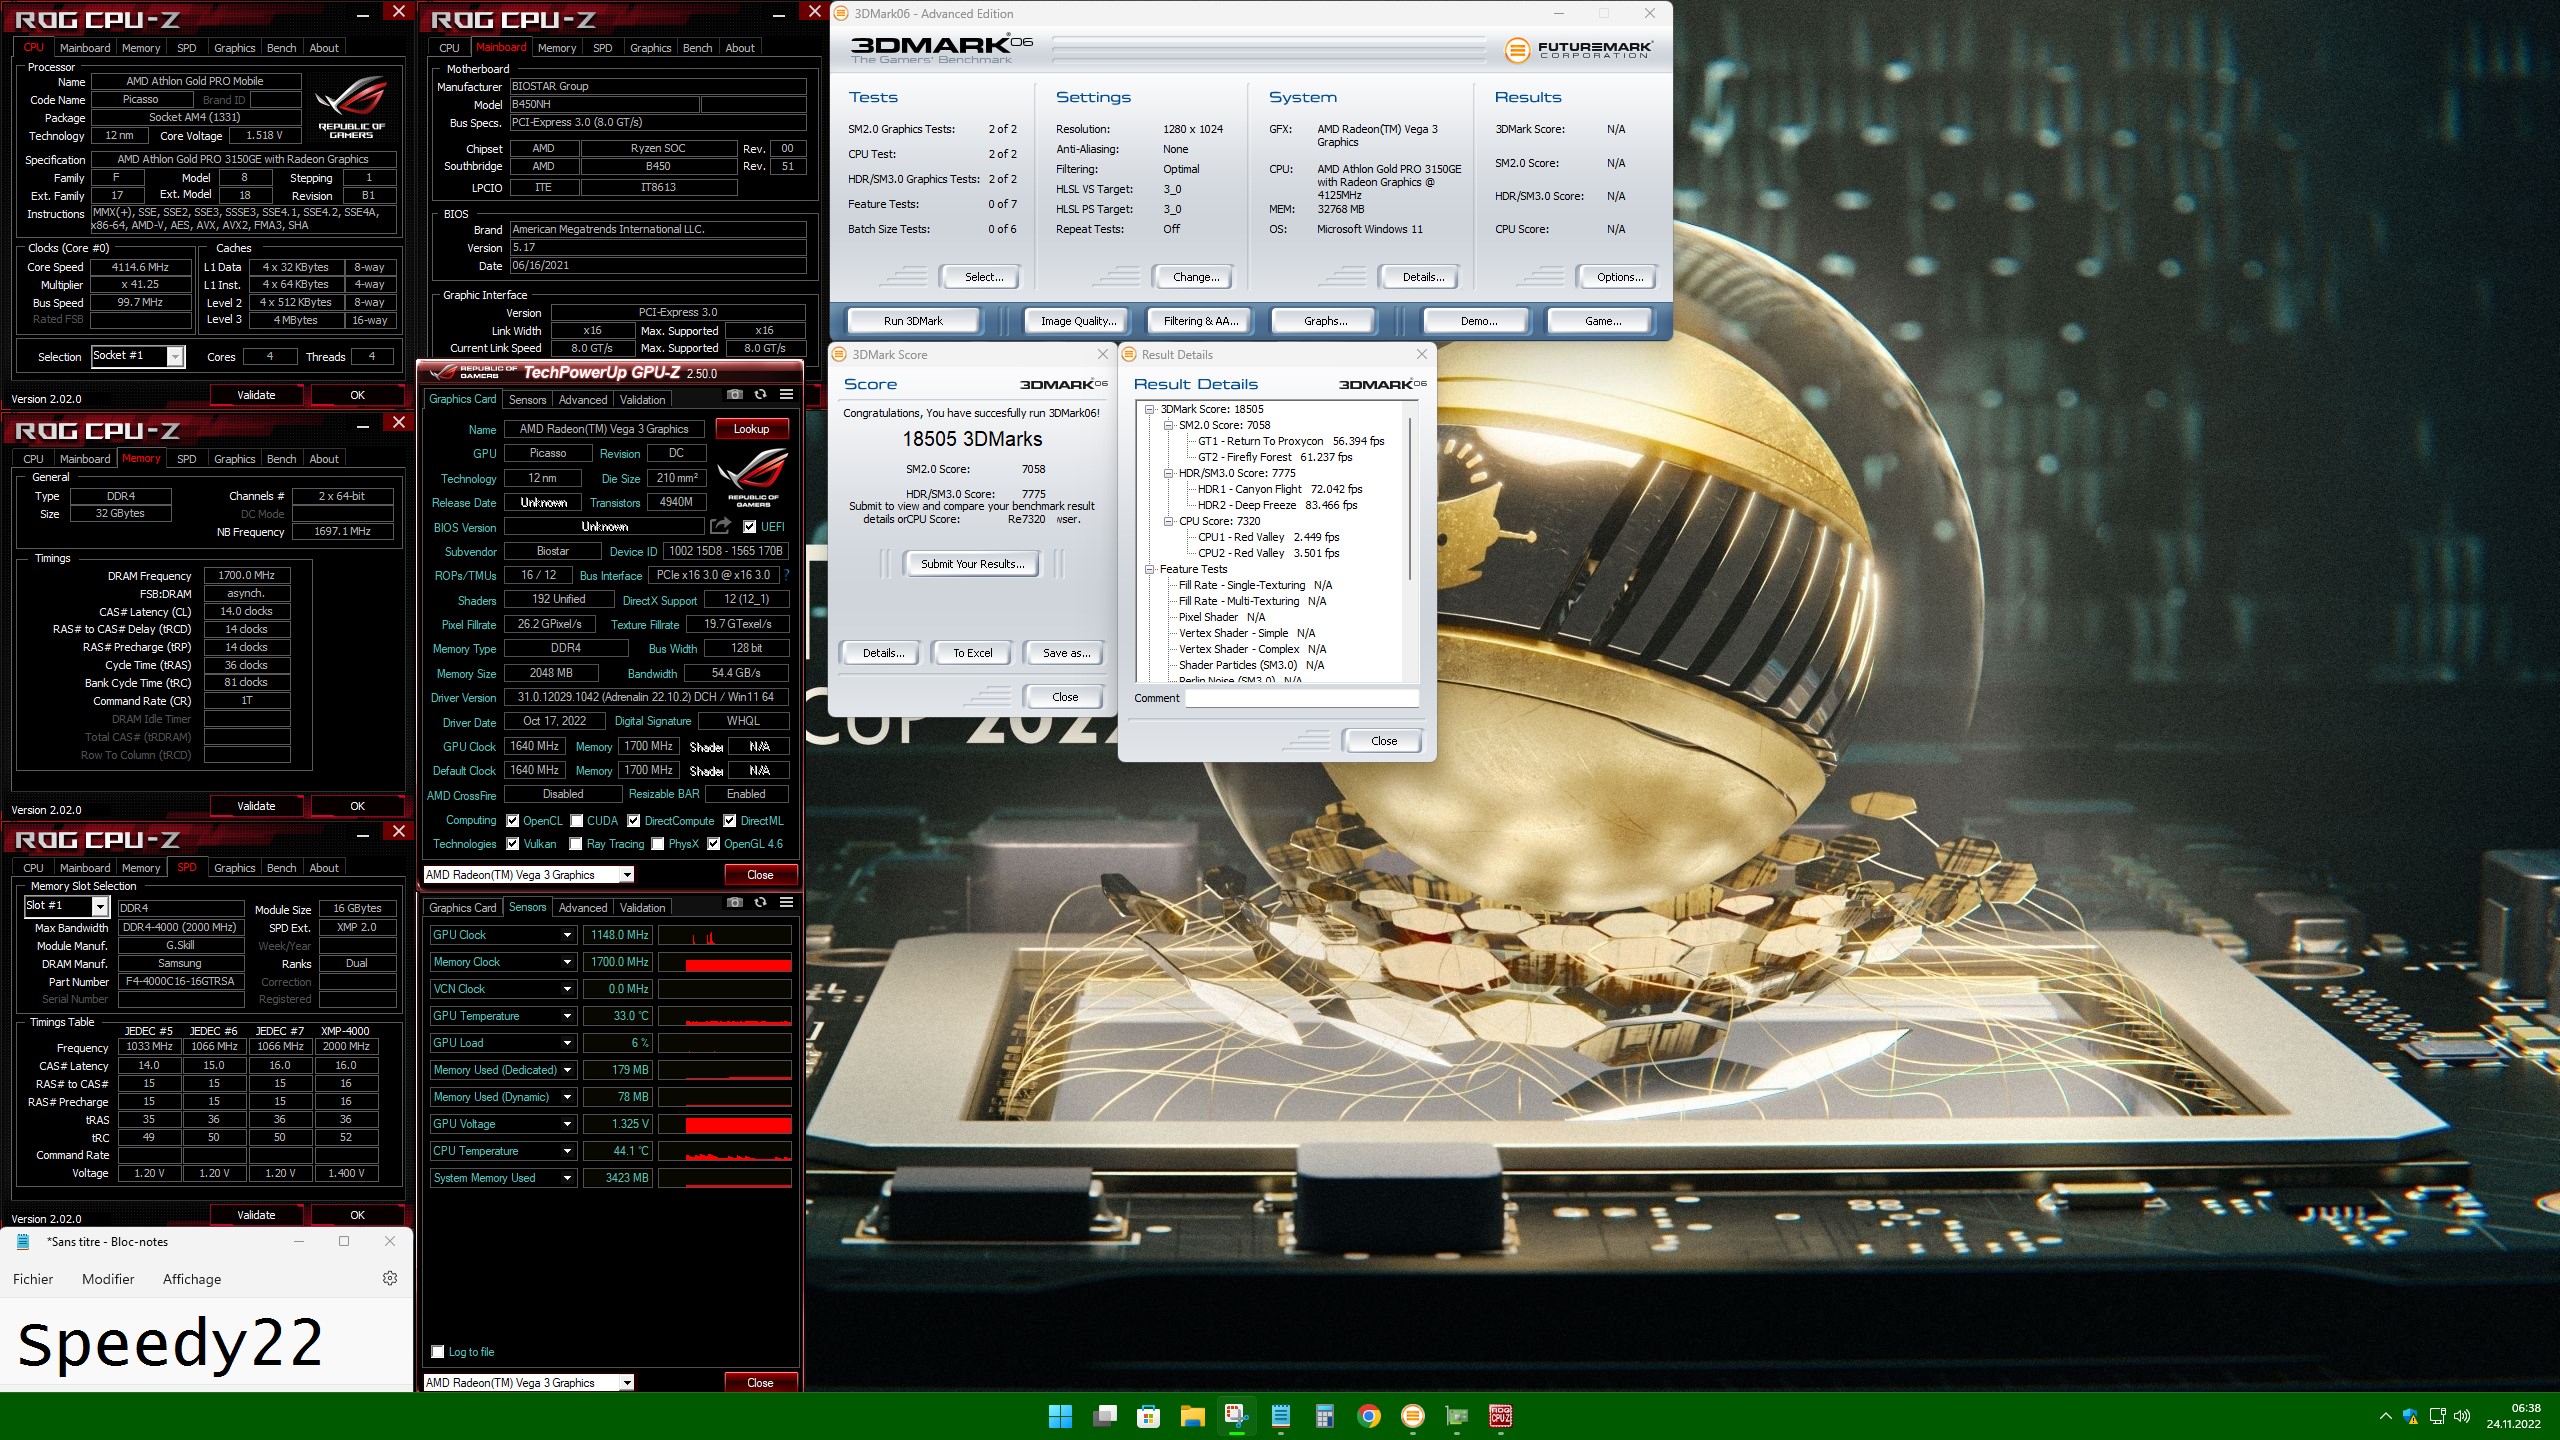Viewport: 2560px width, 1440px height.
Task: Open GPU Clock sensor dropdown
Action: tap(567, 935)
